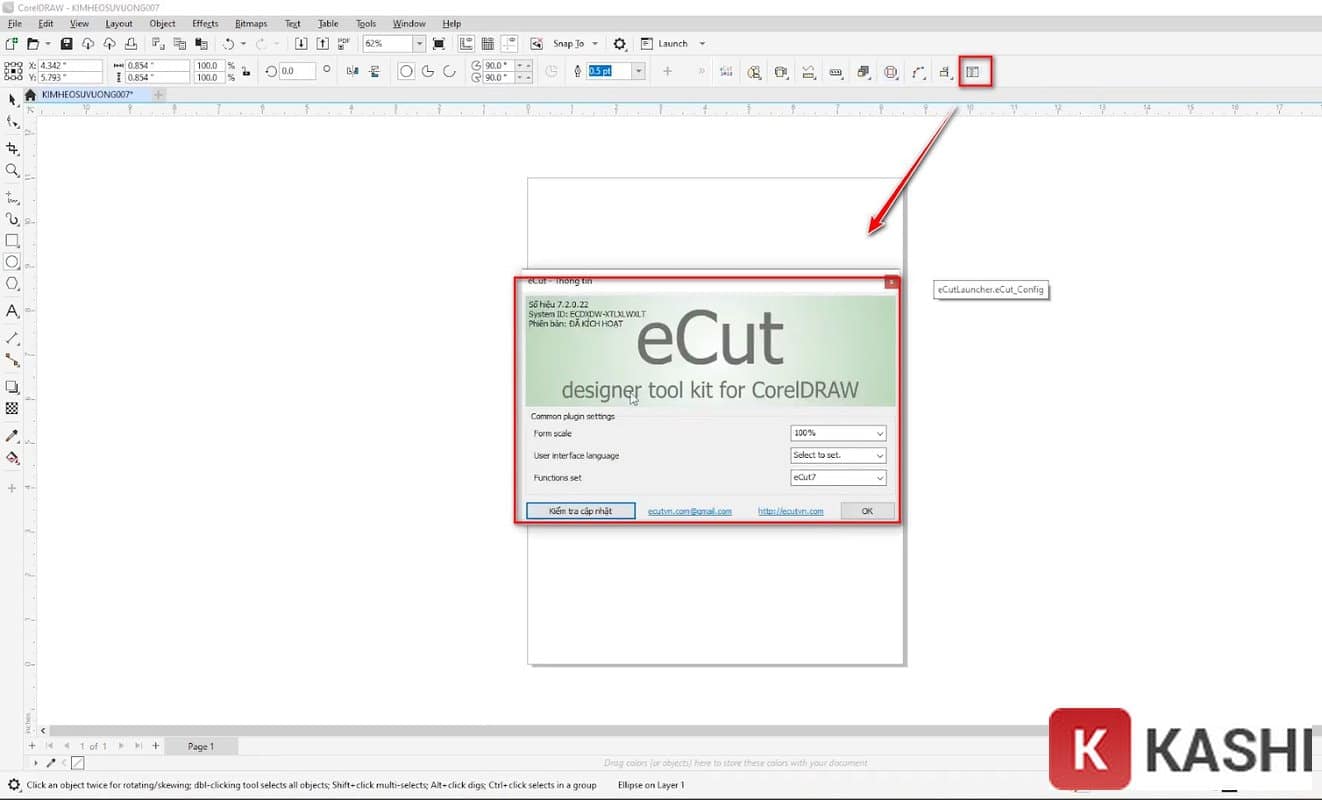Open the Functions set dropdown

pos(838,478)
